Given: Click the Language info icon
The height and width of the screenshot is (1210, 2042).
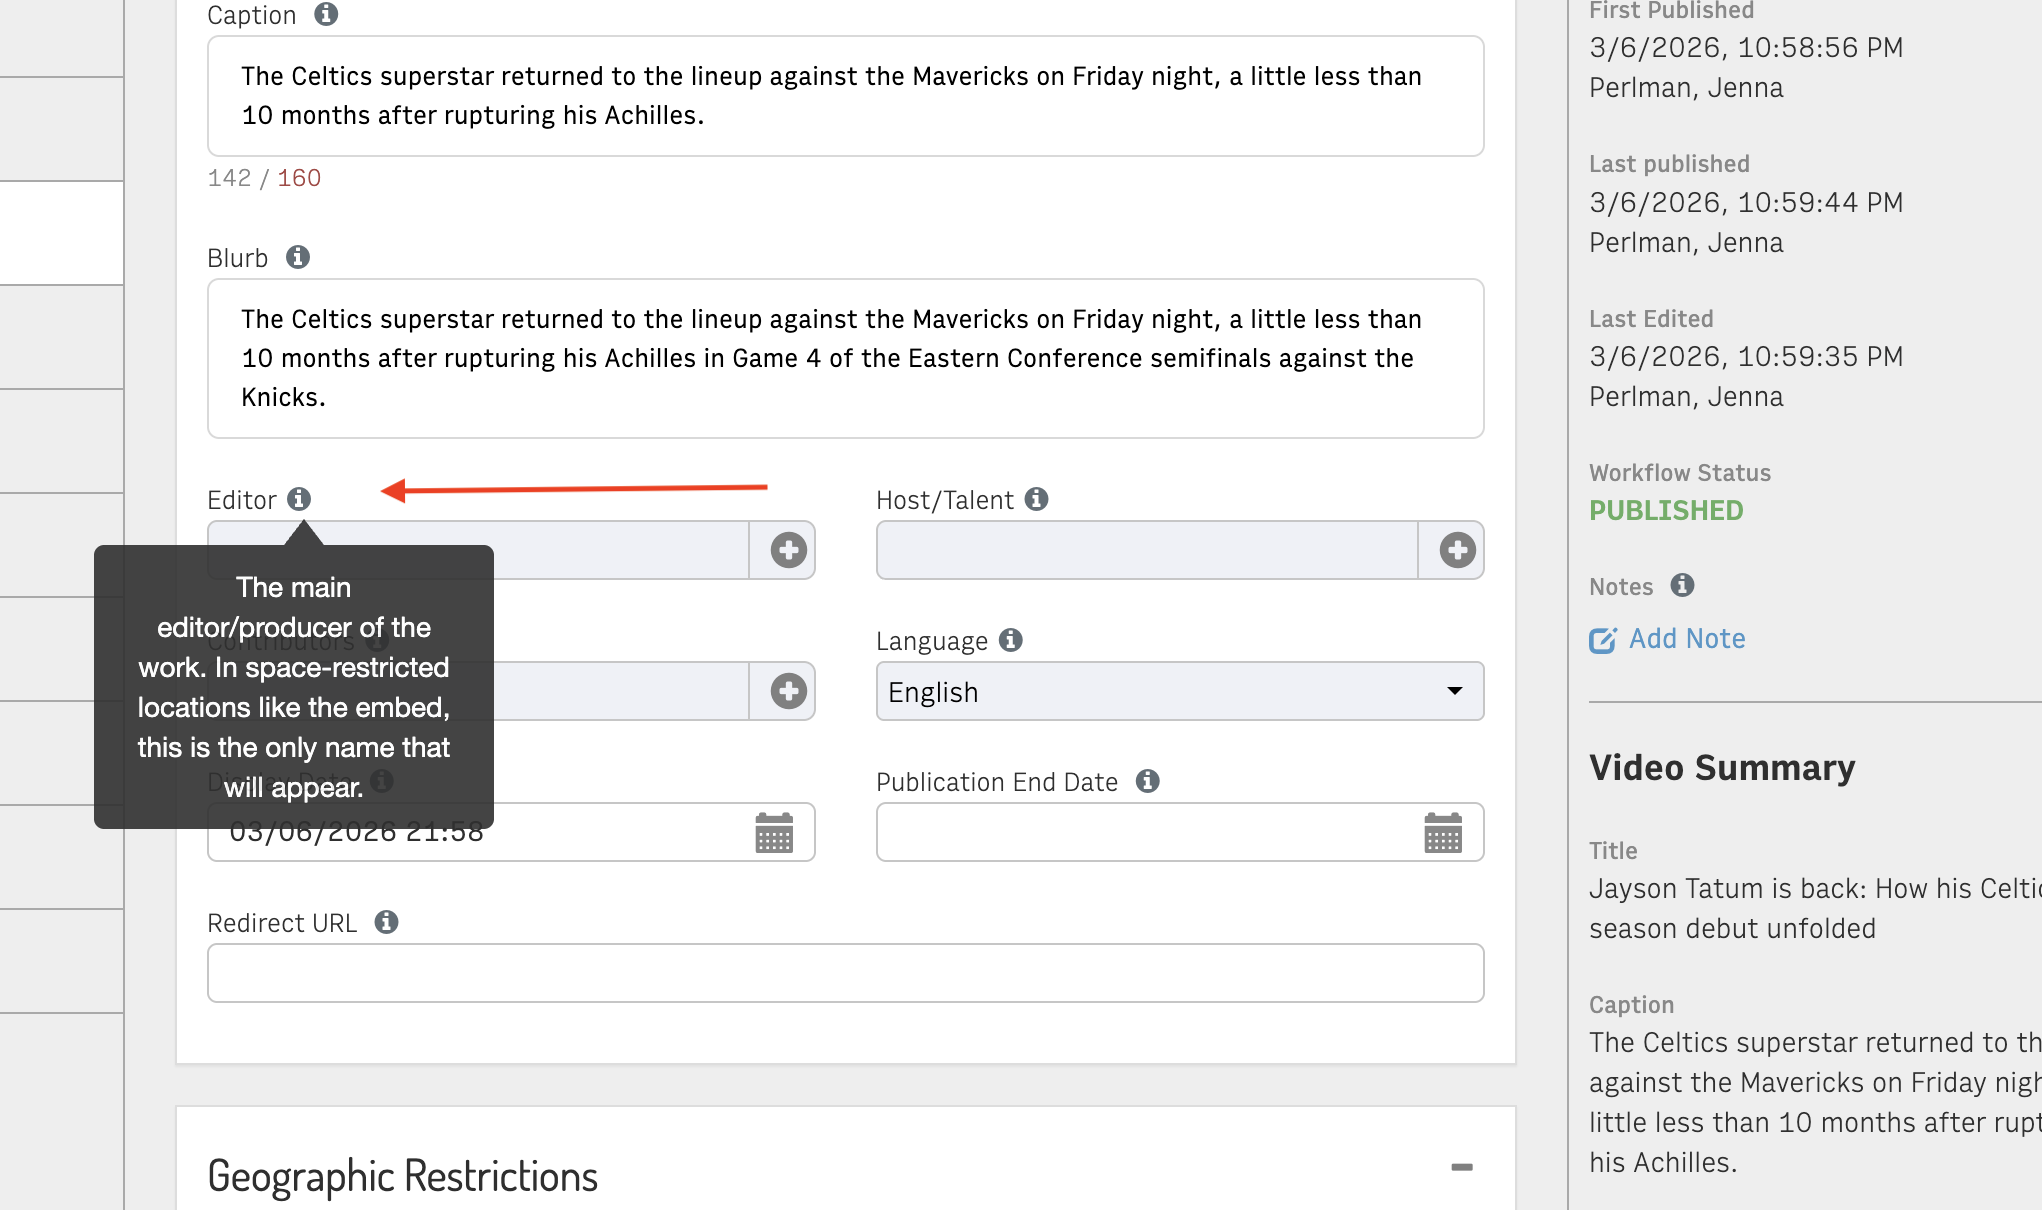Looking at the screenshot, I should (x=1011, y=640).
